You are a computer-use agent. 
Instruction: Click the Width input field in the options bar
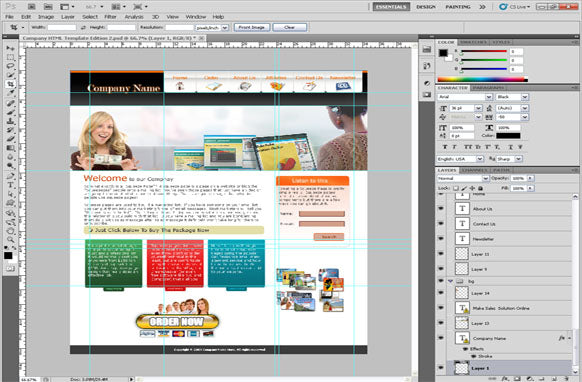[x=62, y=27]
